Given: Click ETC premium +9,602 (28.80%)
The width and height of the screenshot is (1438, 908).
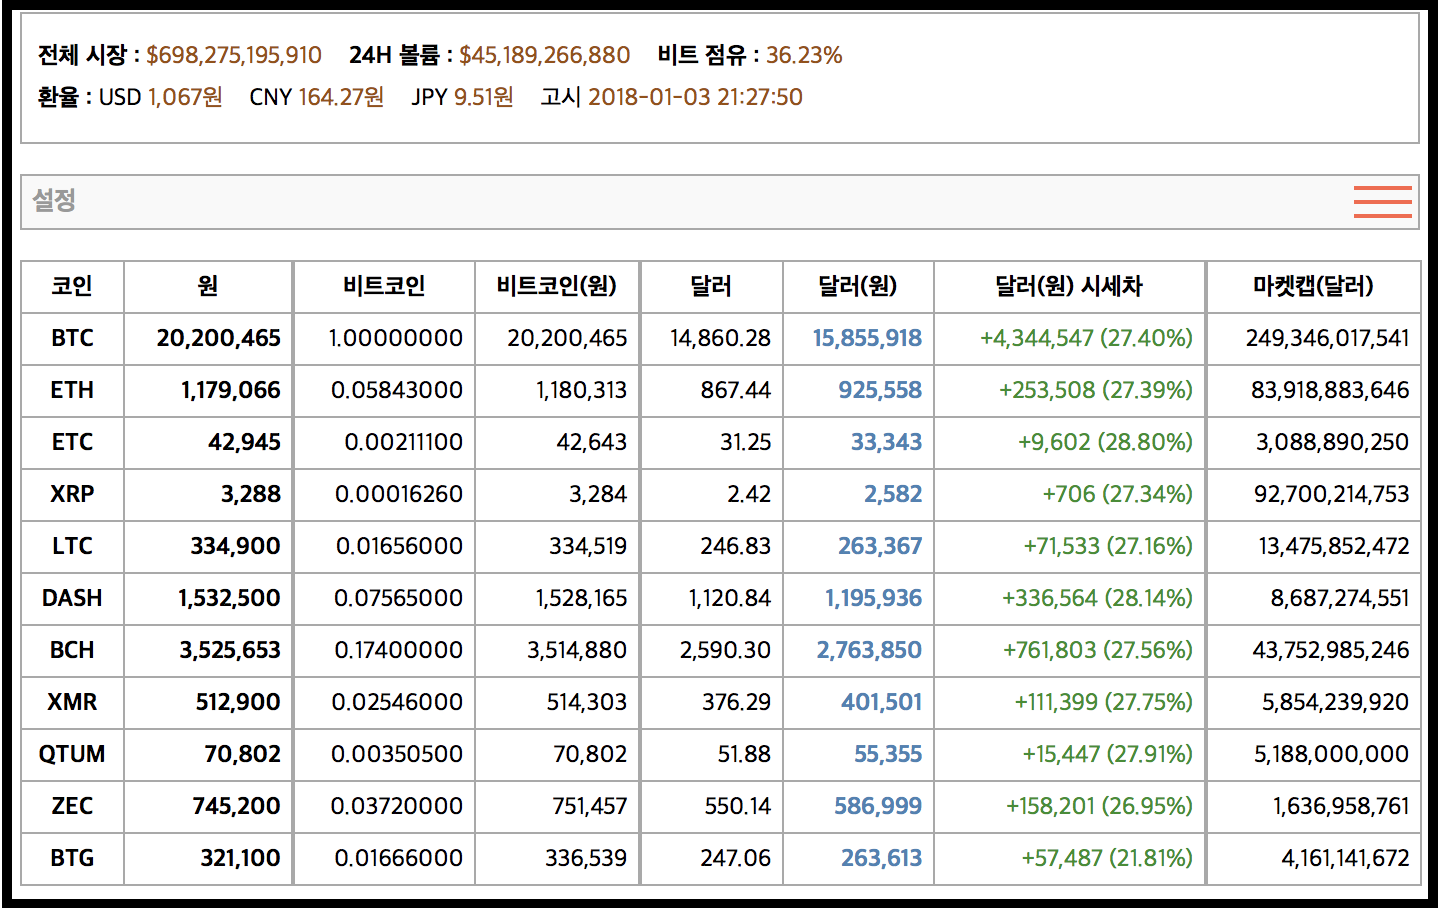Looking at the screenshot, I should click(1105, 443).
